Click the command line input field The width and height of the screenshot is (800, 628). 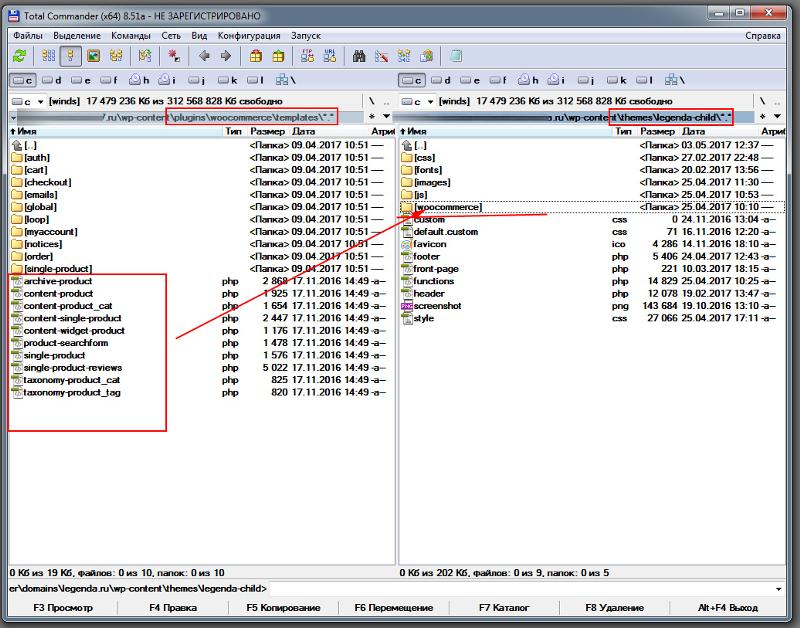pyautogui.click(x=530, y=588)
